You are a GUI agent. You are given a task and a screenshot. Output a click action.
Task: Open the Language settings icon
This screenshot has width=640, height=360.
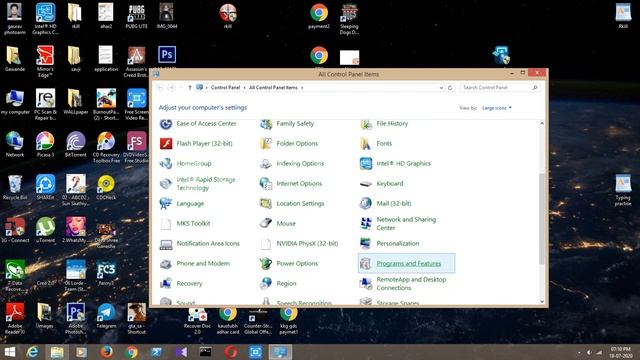(x=166, y=204)
